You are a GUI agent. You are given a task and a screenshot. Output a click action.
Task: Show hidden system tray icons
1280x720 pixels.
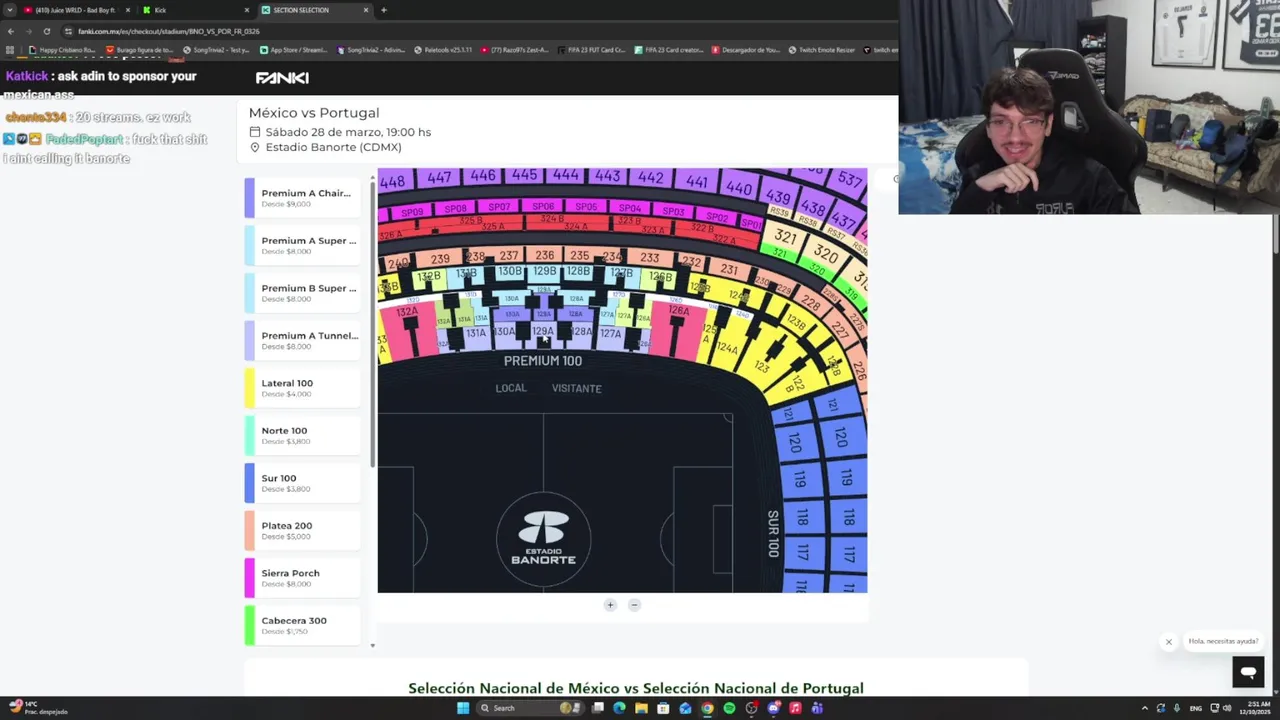[1144, 708]
